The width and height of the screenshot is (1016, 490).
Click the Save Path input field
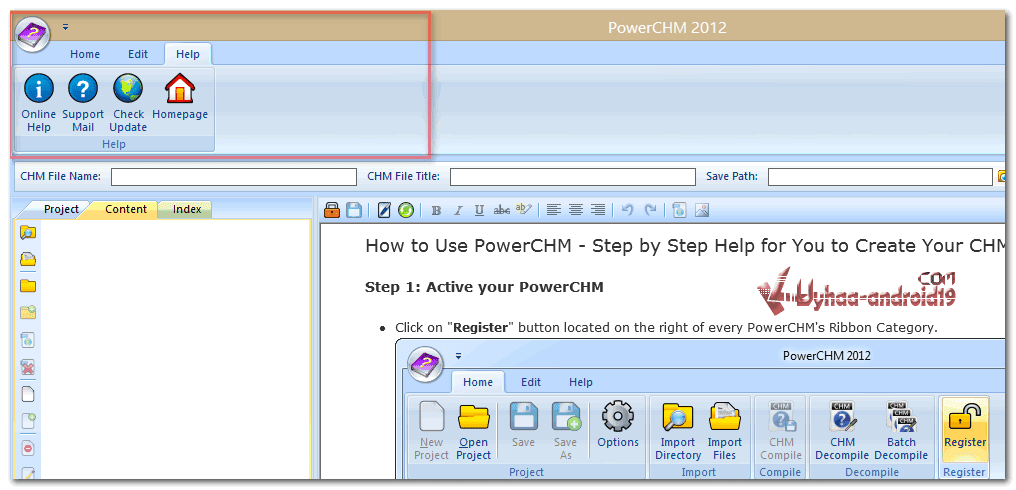click(x=880, y=176)
